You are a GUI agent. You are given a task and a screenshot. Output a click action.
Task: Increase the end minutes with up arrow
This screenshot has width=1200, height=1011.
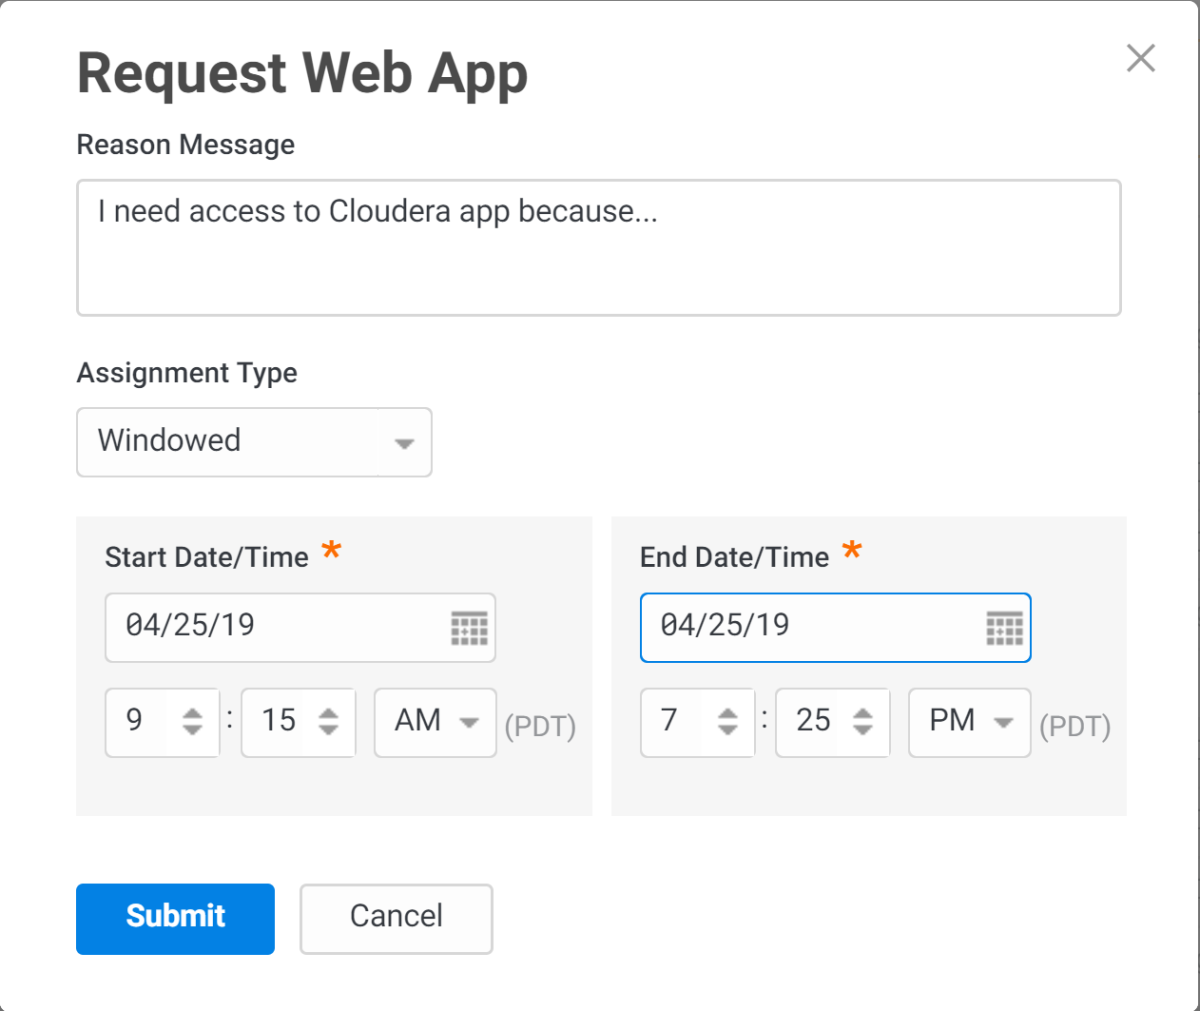pyautogui.click(x=863, y=712)
